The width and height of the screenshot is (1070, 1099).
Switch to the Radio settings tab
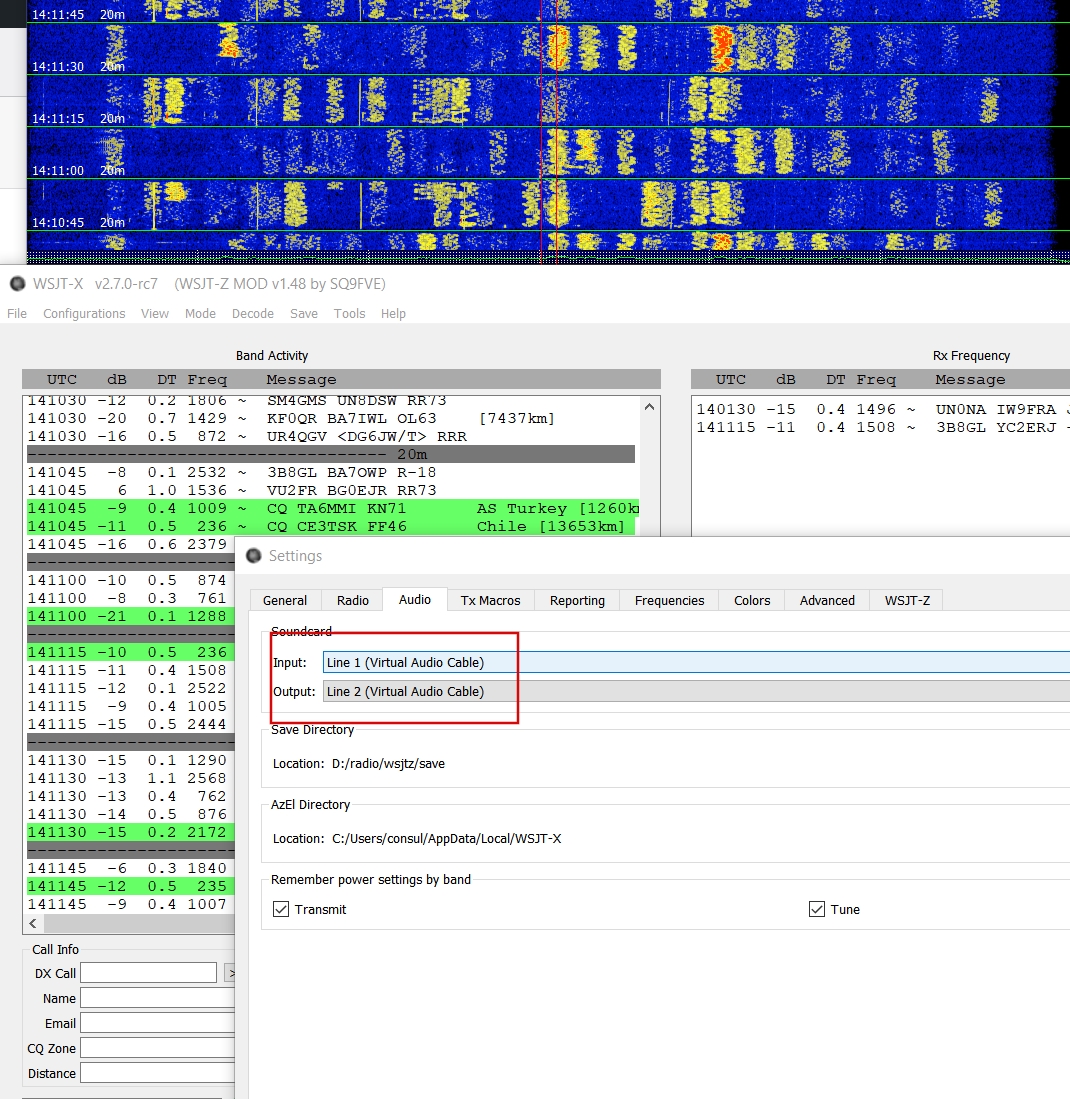[353, 600]
